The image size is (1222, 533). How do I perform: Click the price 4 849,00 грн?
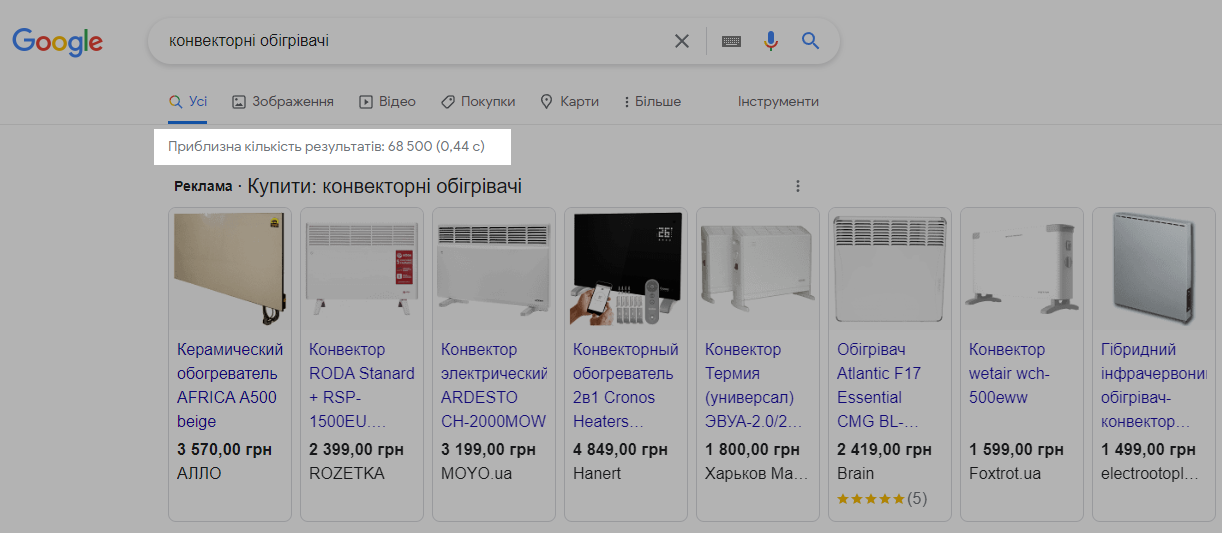[x=620, y=450]
